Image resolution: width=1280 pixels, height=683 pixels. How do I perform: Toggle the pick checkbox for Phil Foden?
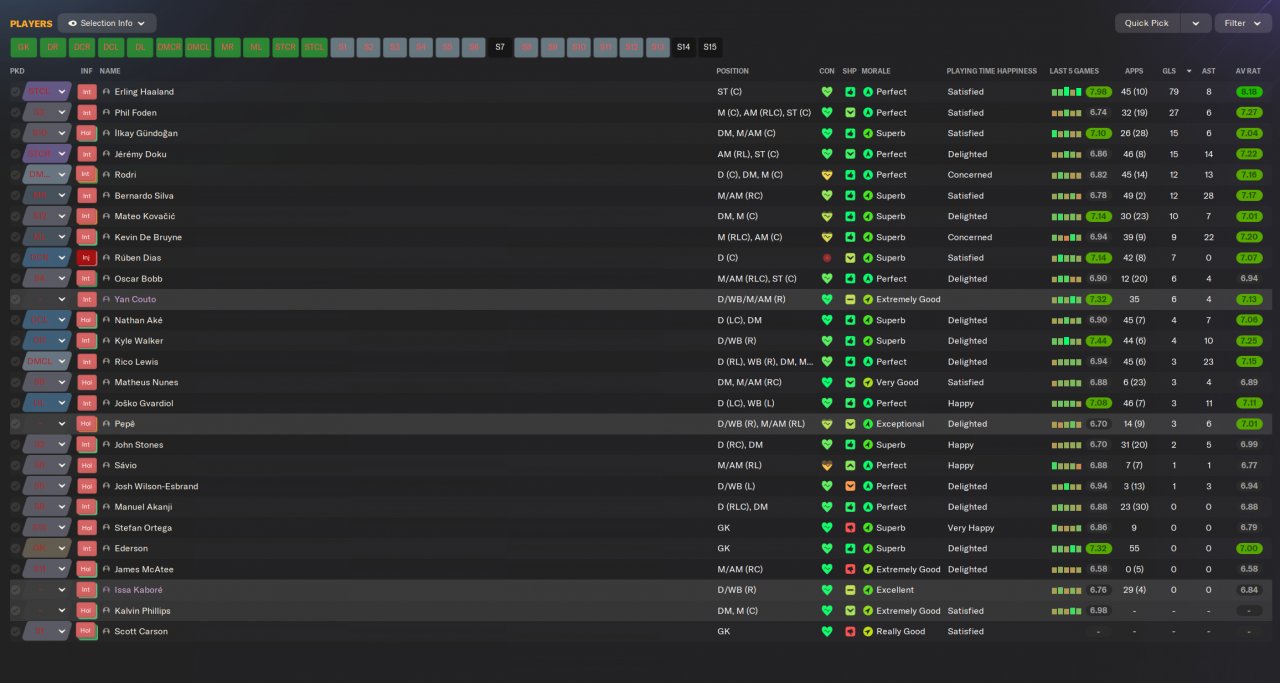point(15,113)
